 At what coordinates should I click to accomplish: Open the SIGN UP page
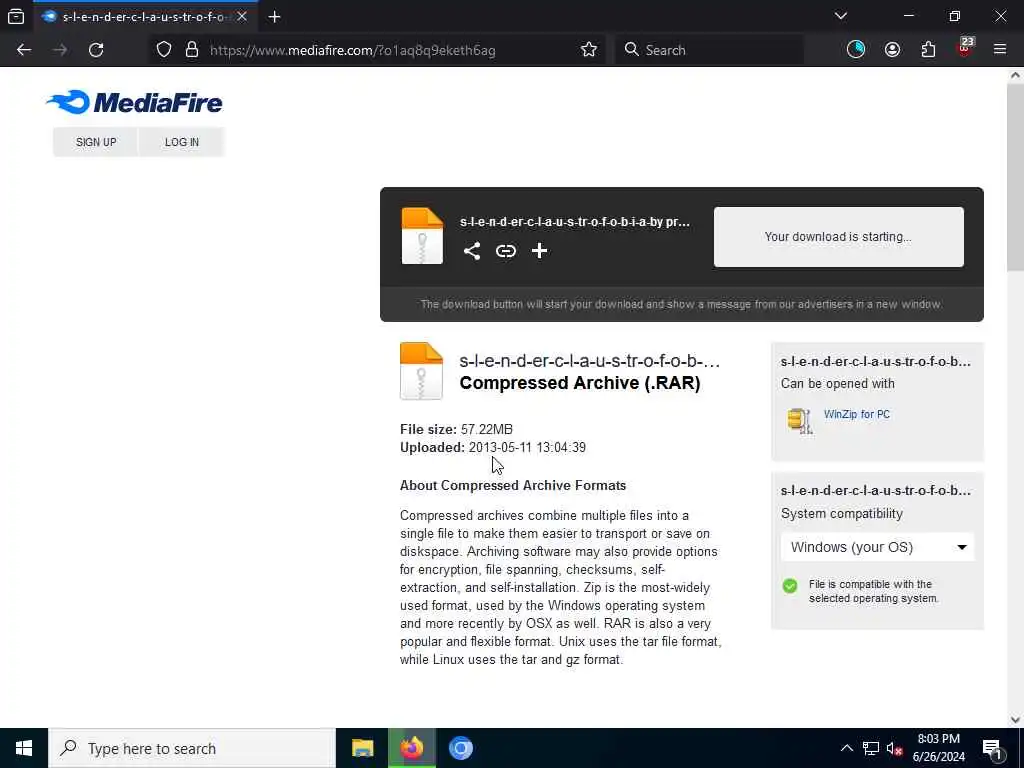(96, 142)
